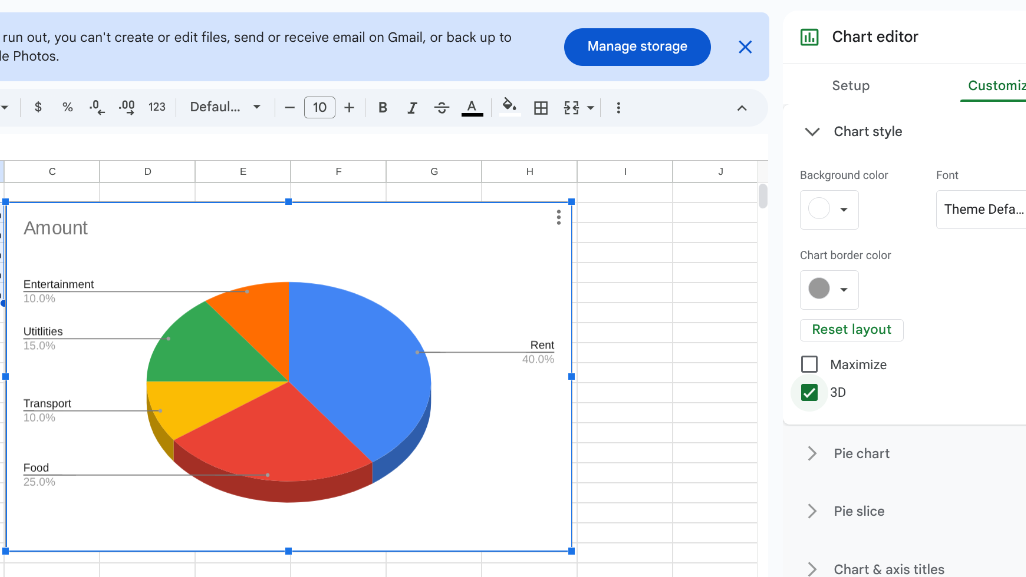The image size is (1026, 577).
Task: Enable the Maximize checkbox
Action: coord(810,365)
